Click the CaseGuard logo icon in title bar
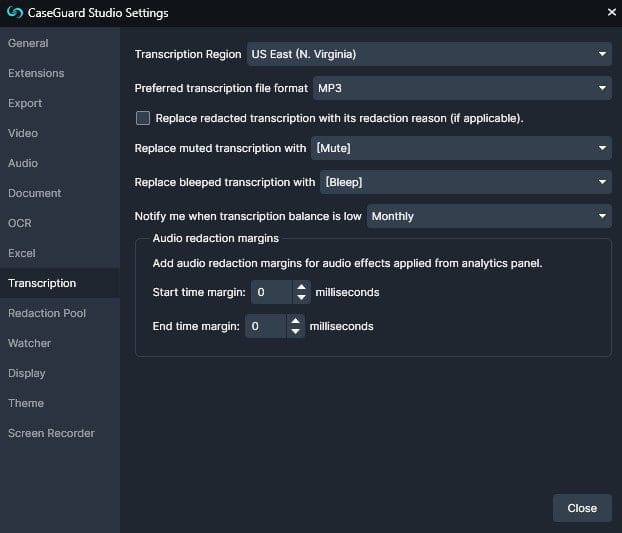This screenshot has height=533, width=622. 15,13
